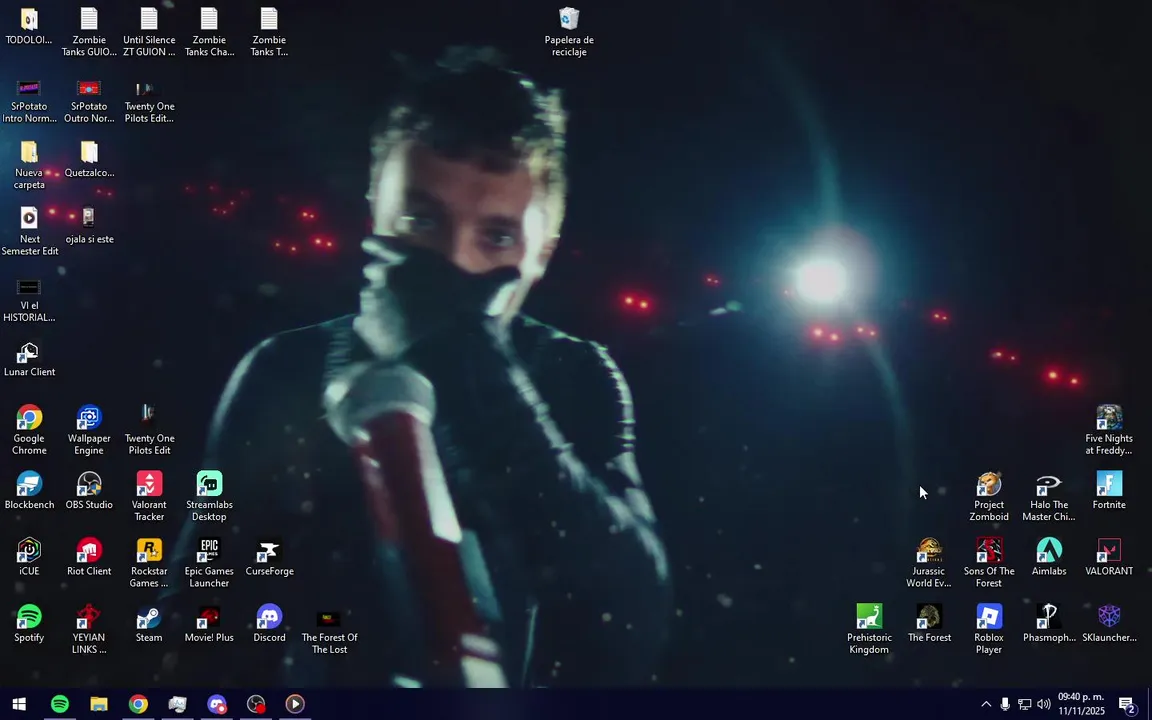Screen dimensions: 1152x720
Task: Open the media player taskbar icon
Action: [x=295, y=704]
